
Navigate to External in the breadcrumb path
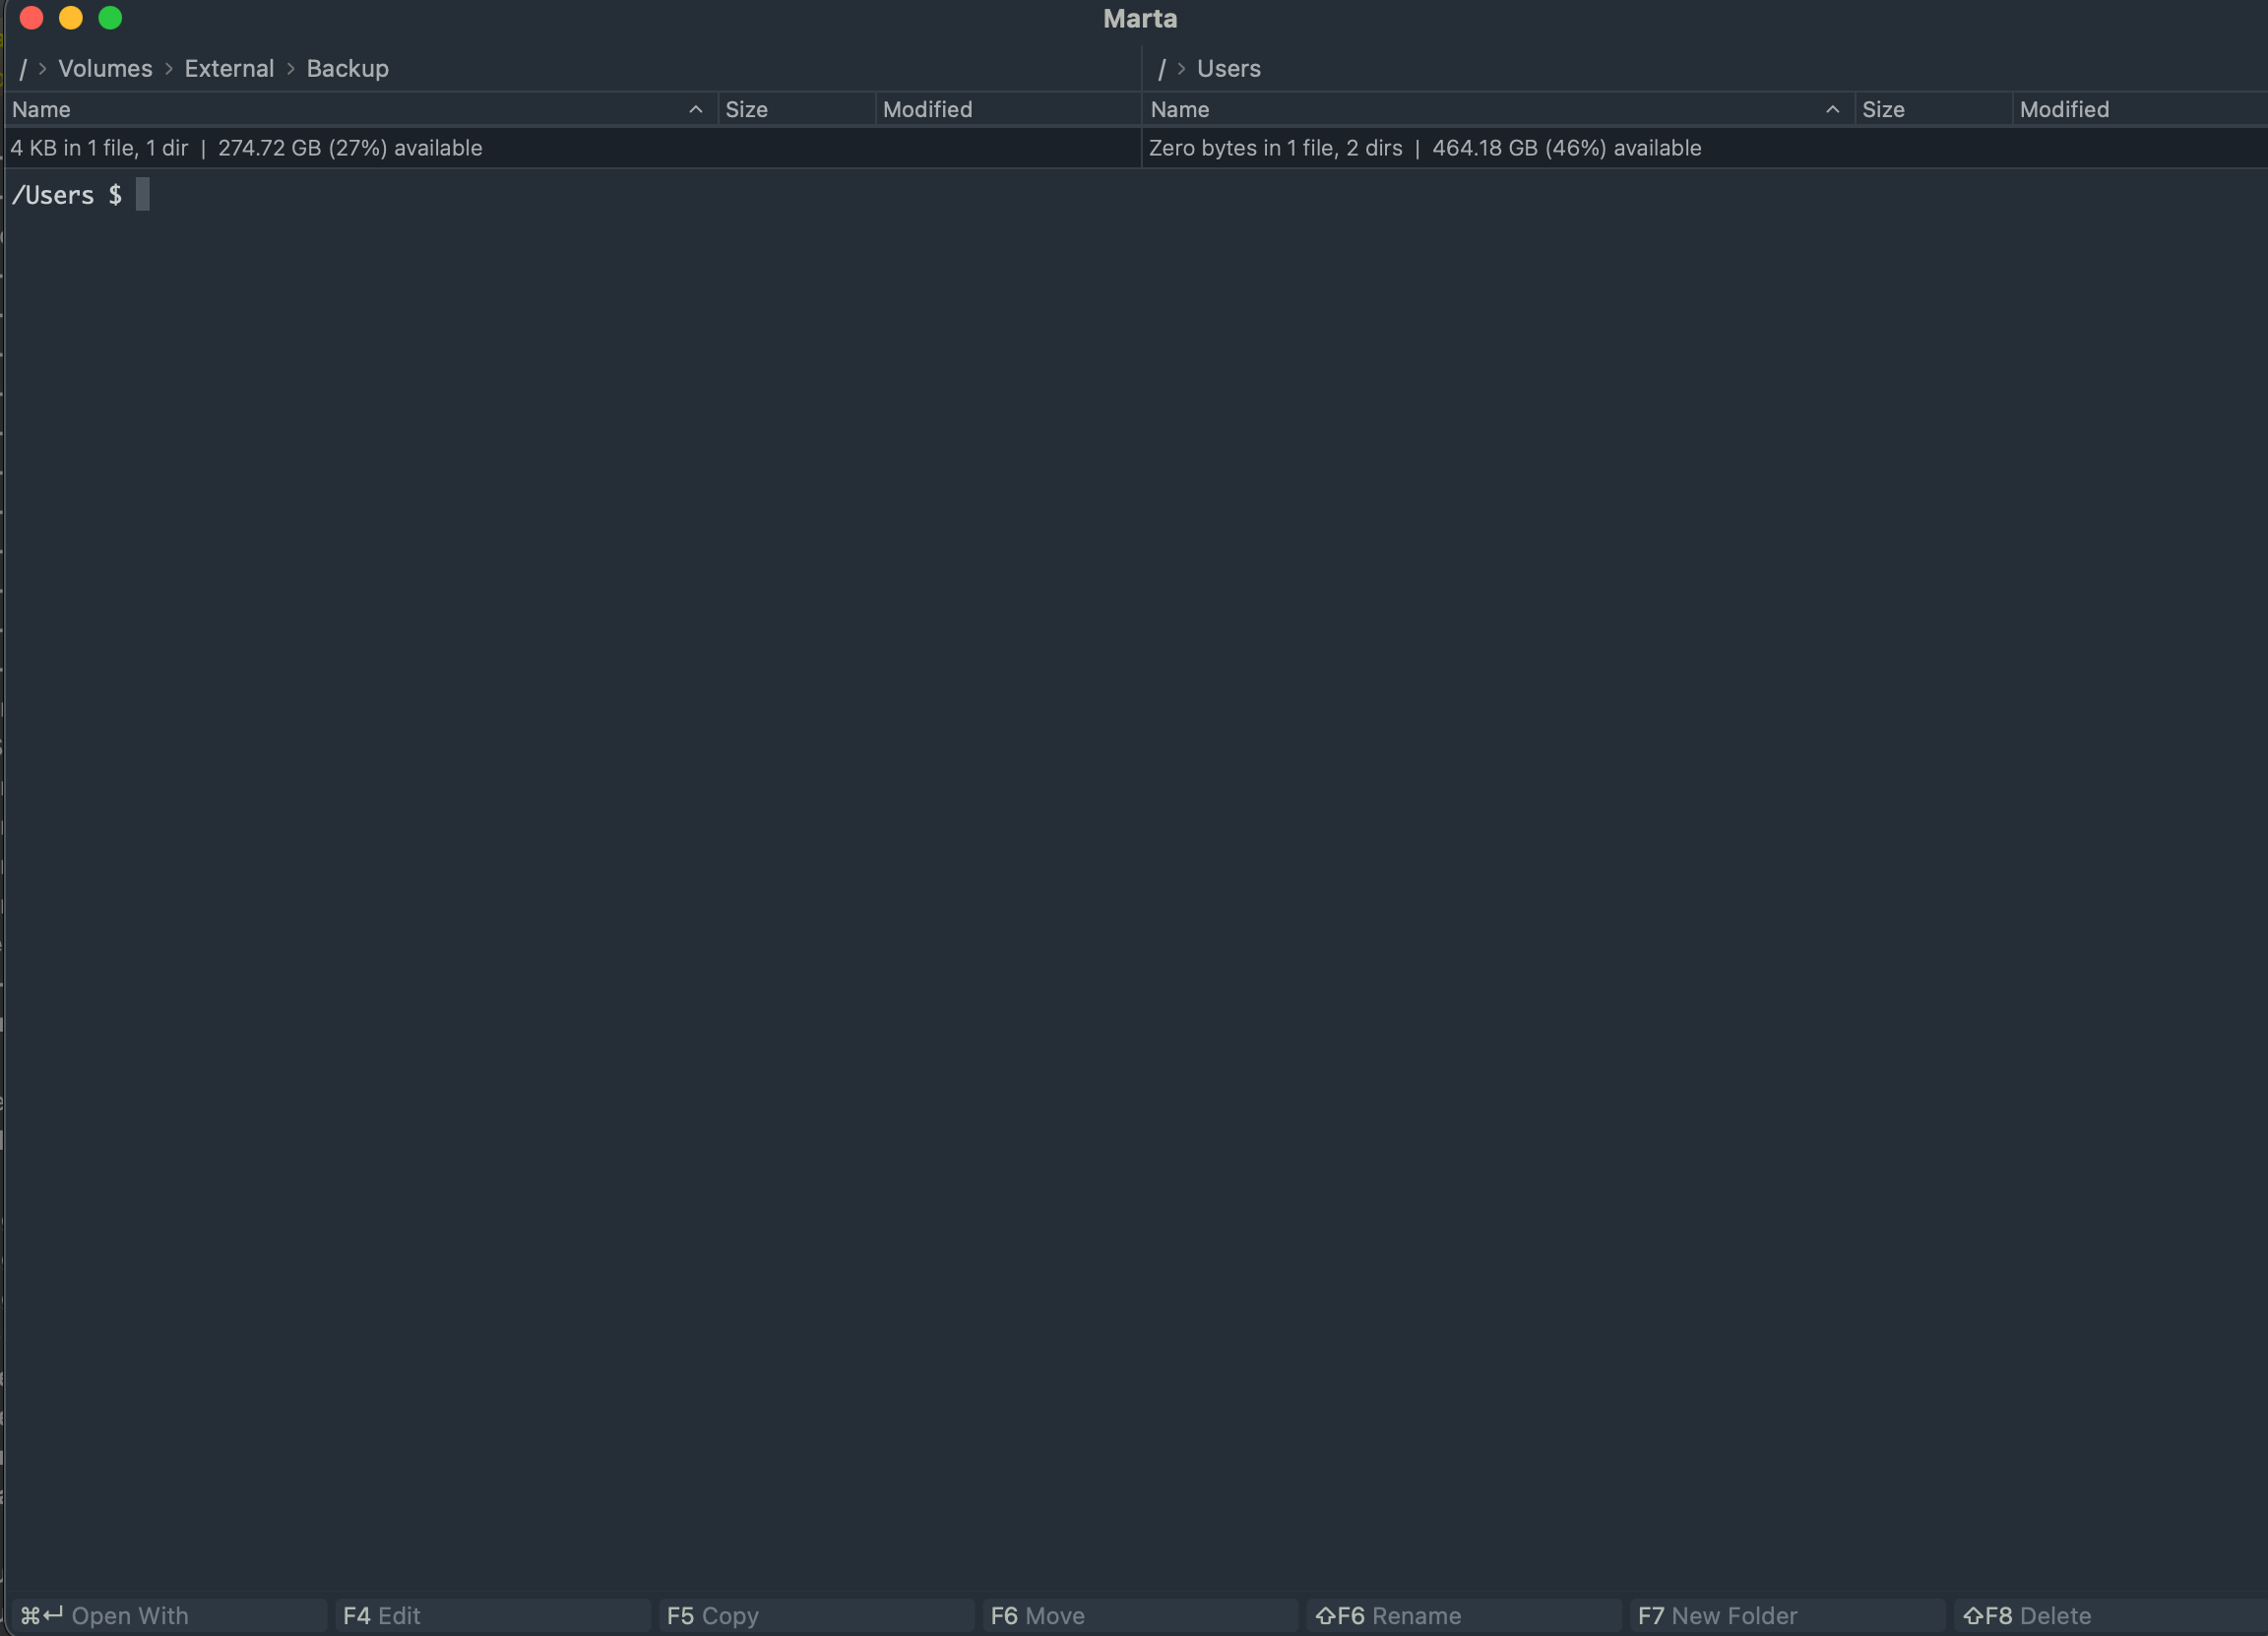pyautogui.click(x=229, y=68)
